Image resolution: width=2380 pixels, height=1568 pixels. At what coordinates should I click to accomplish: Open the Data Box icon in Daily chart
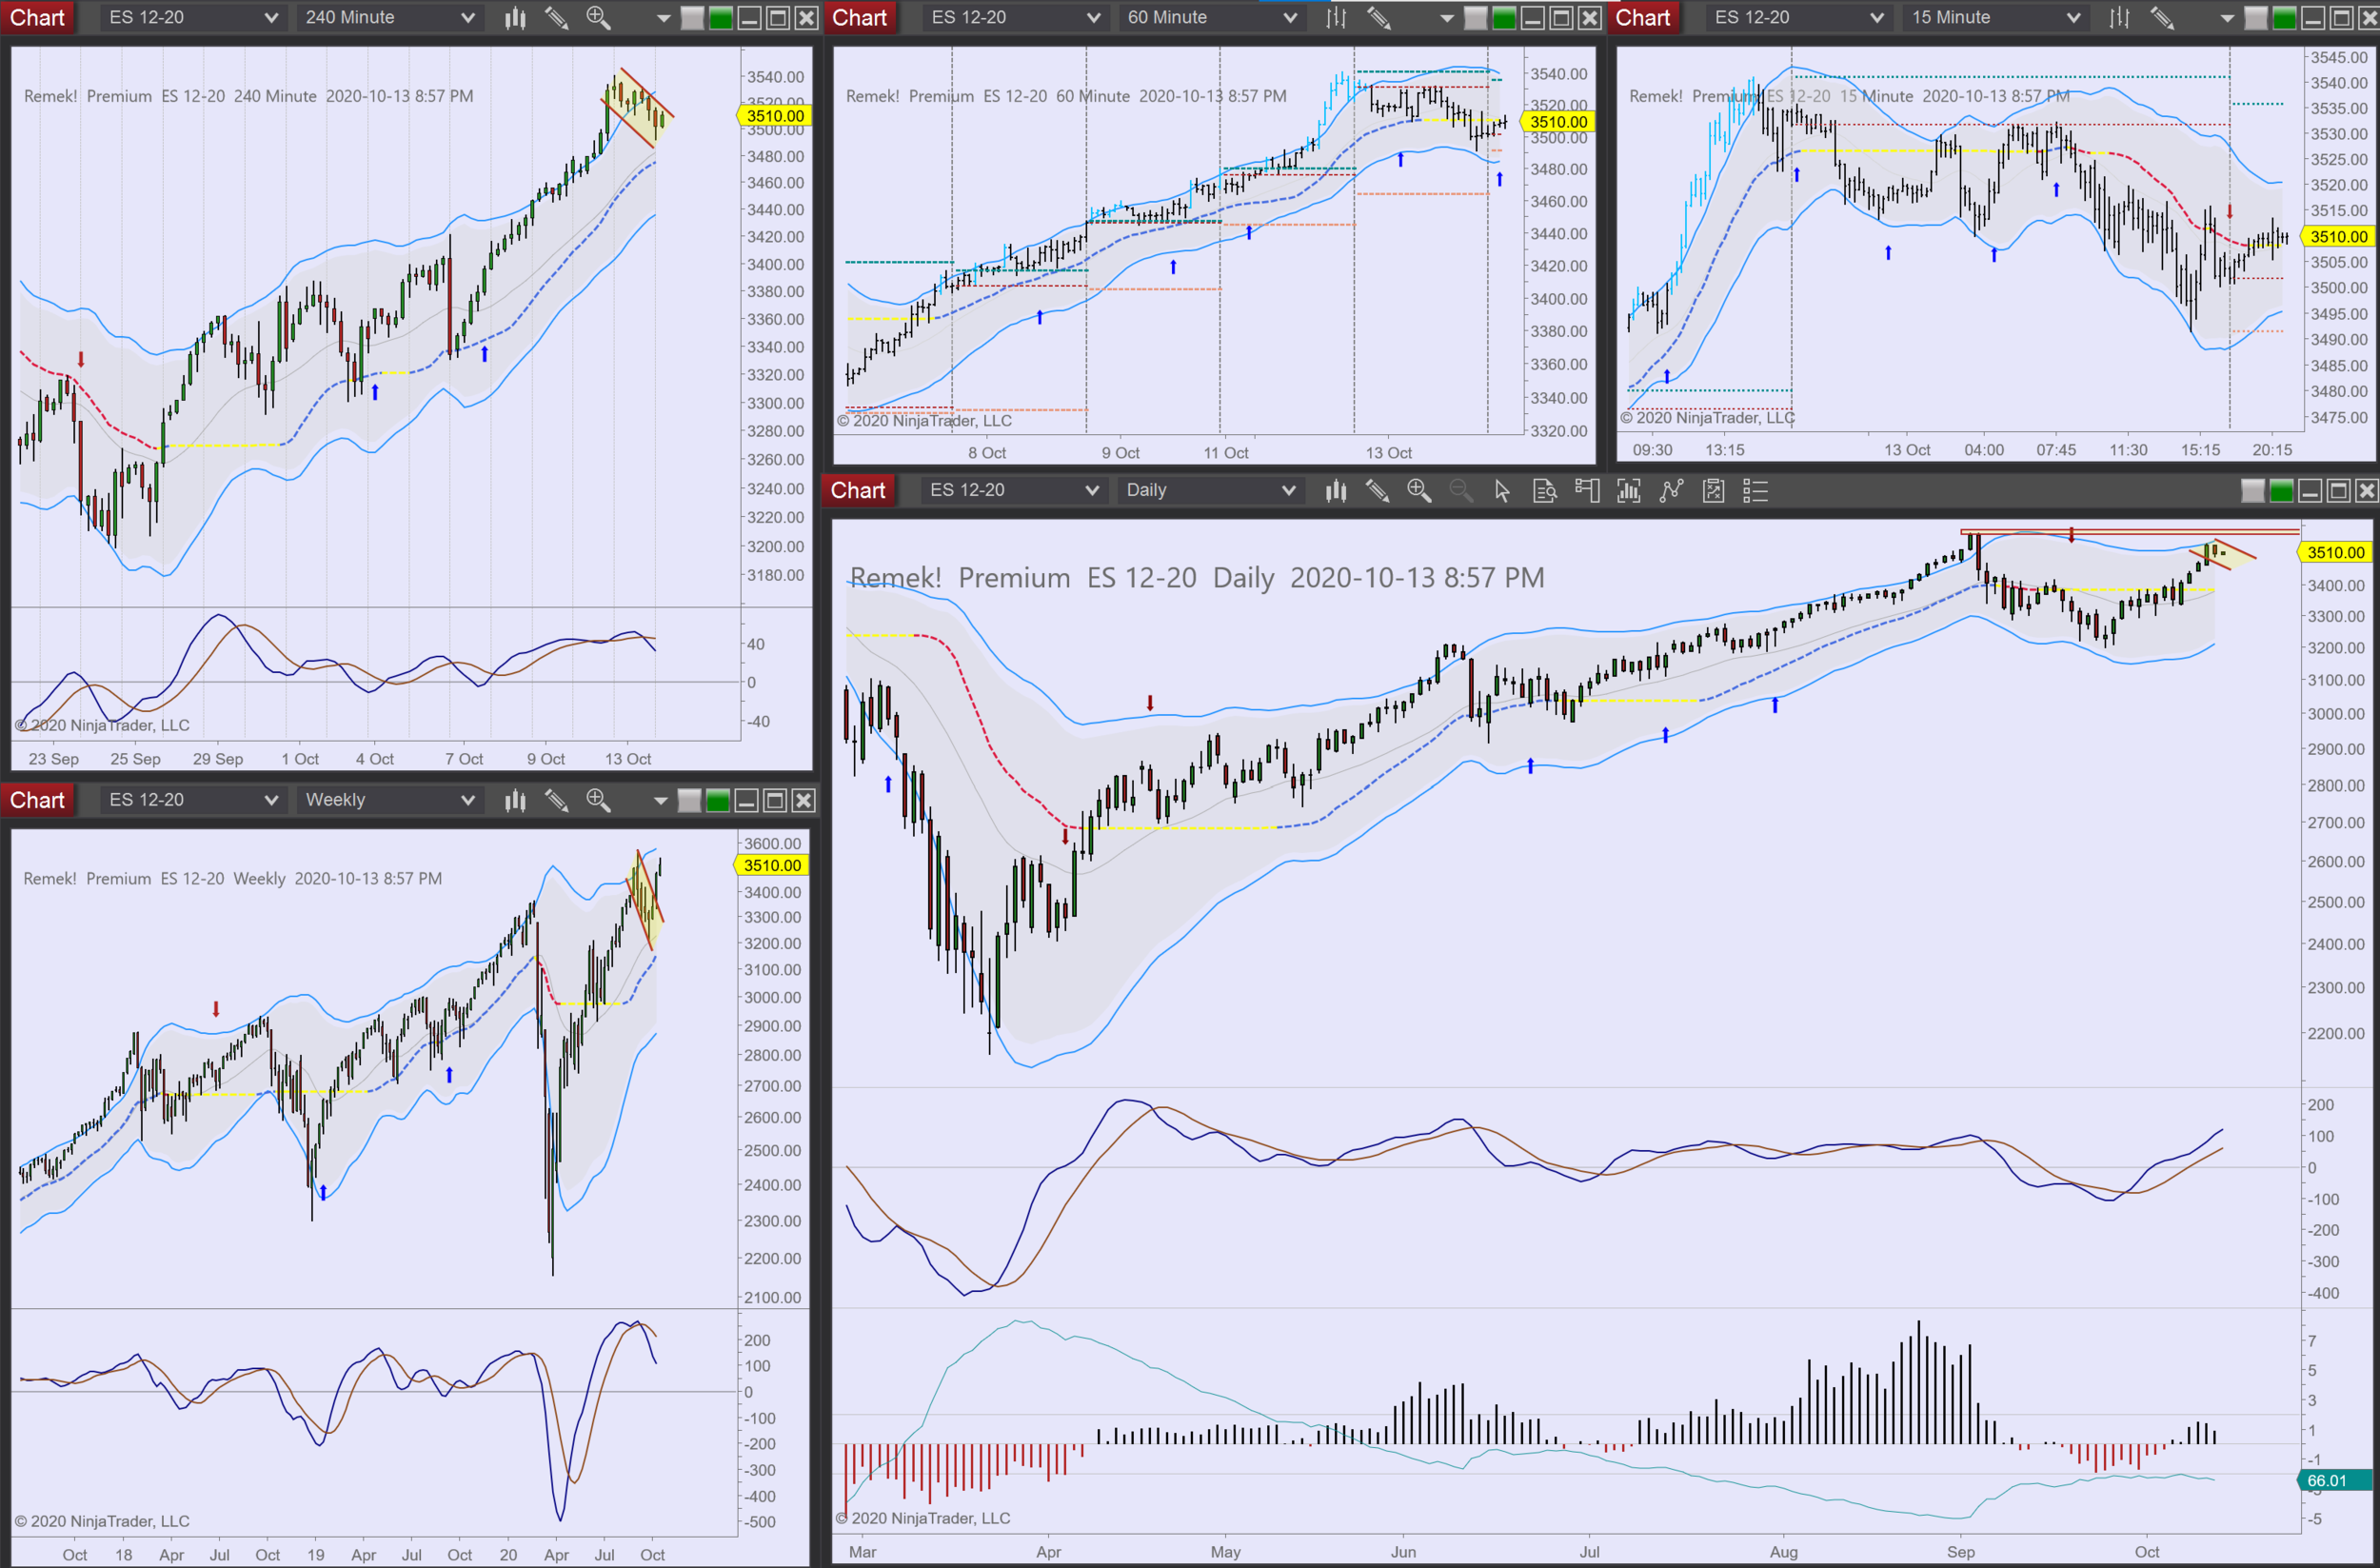(x=1544, y=491)
